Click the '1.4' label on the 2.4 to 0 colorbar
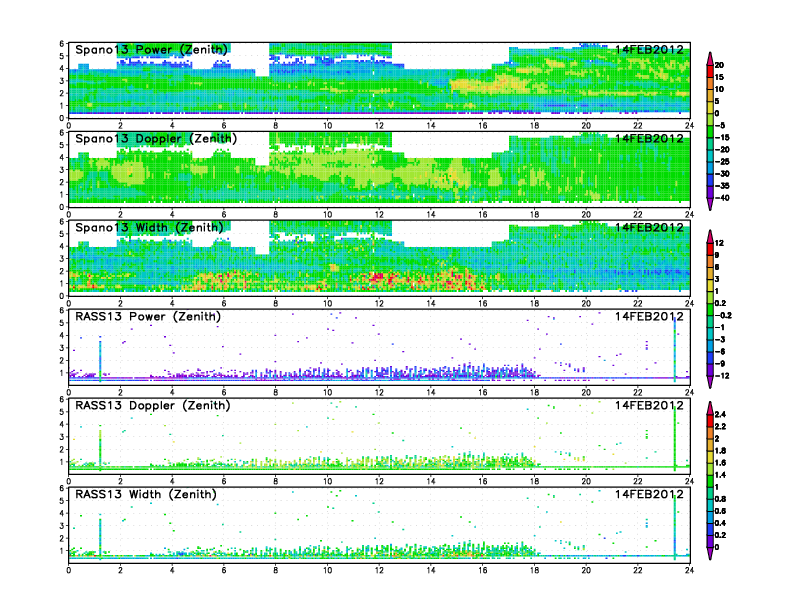 pos(721,475)
